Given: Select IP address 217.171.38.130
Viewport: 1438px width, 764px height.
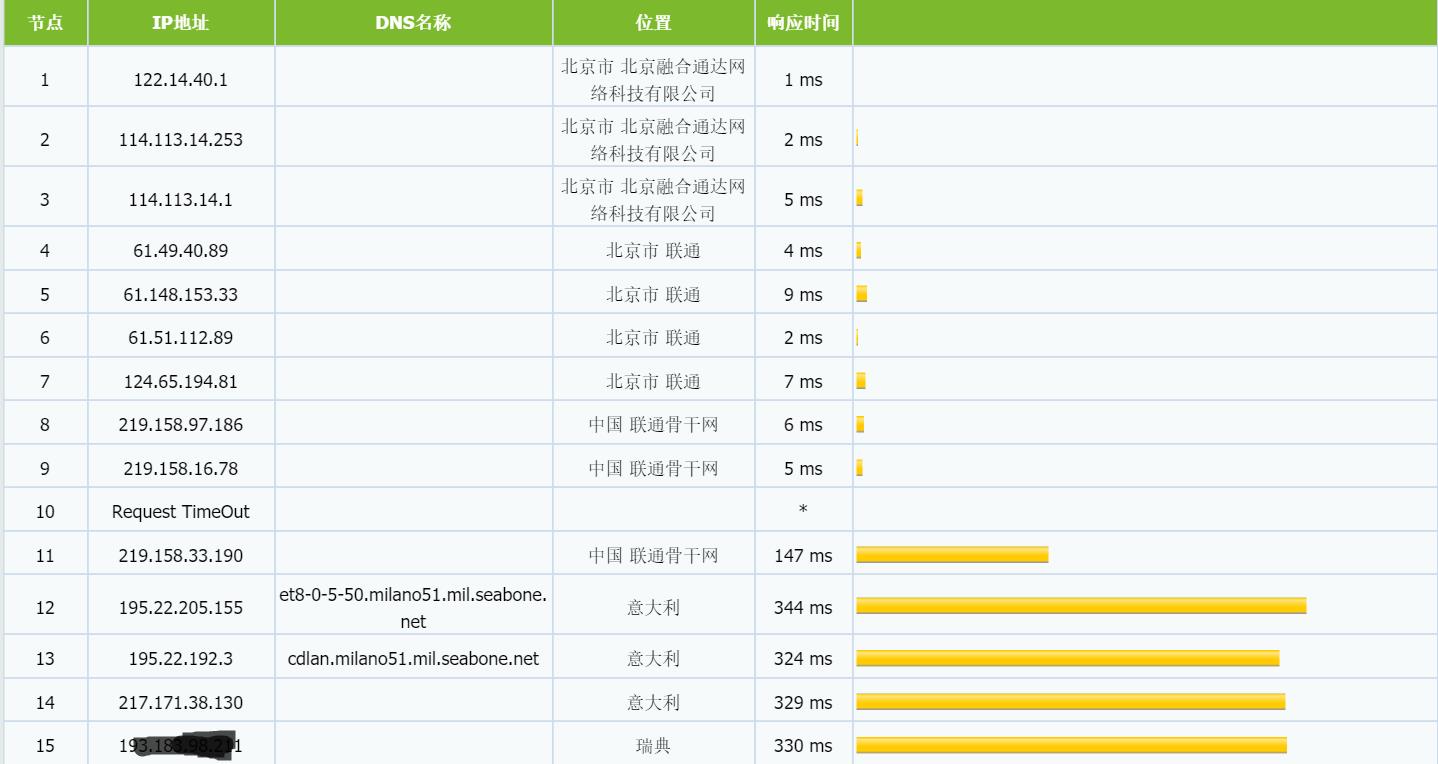Looking at the screenshot, I should [181, 703].
